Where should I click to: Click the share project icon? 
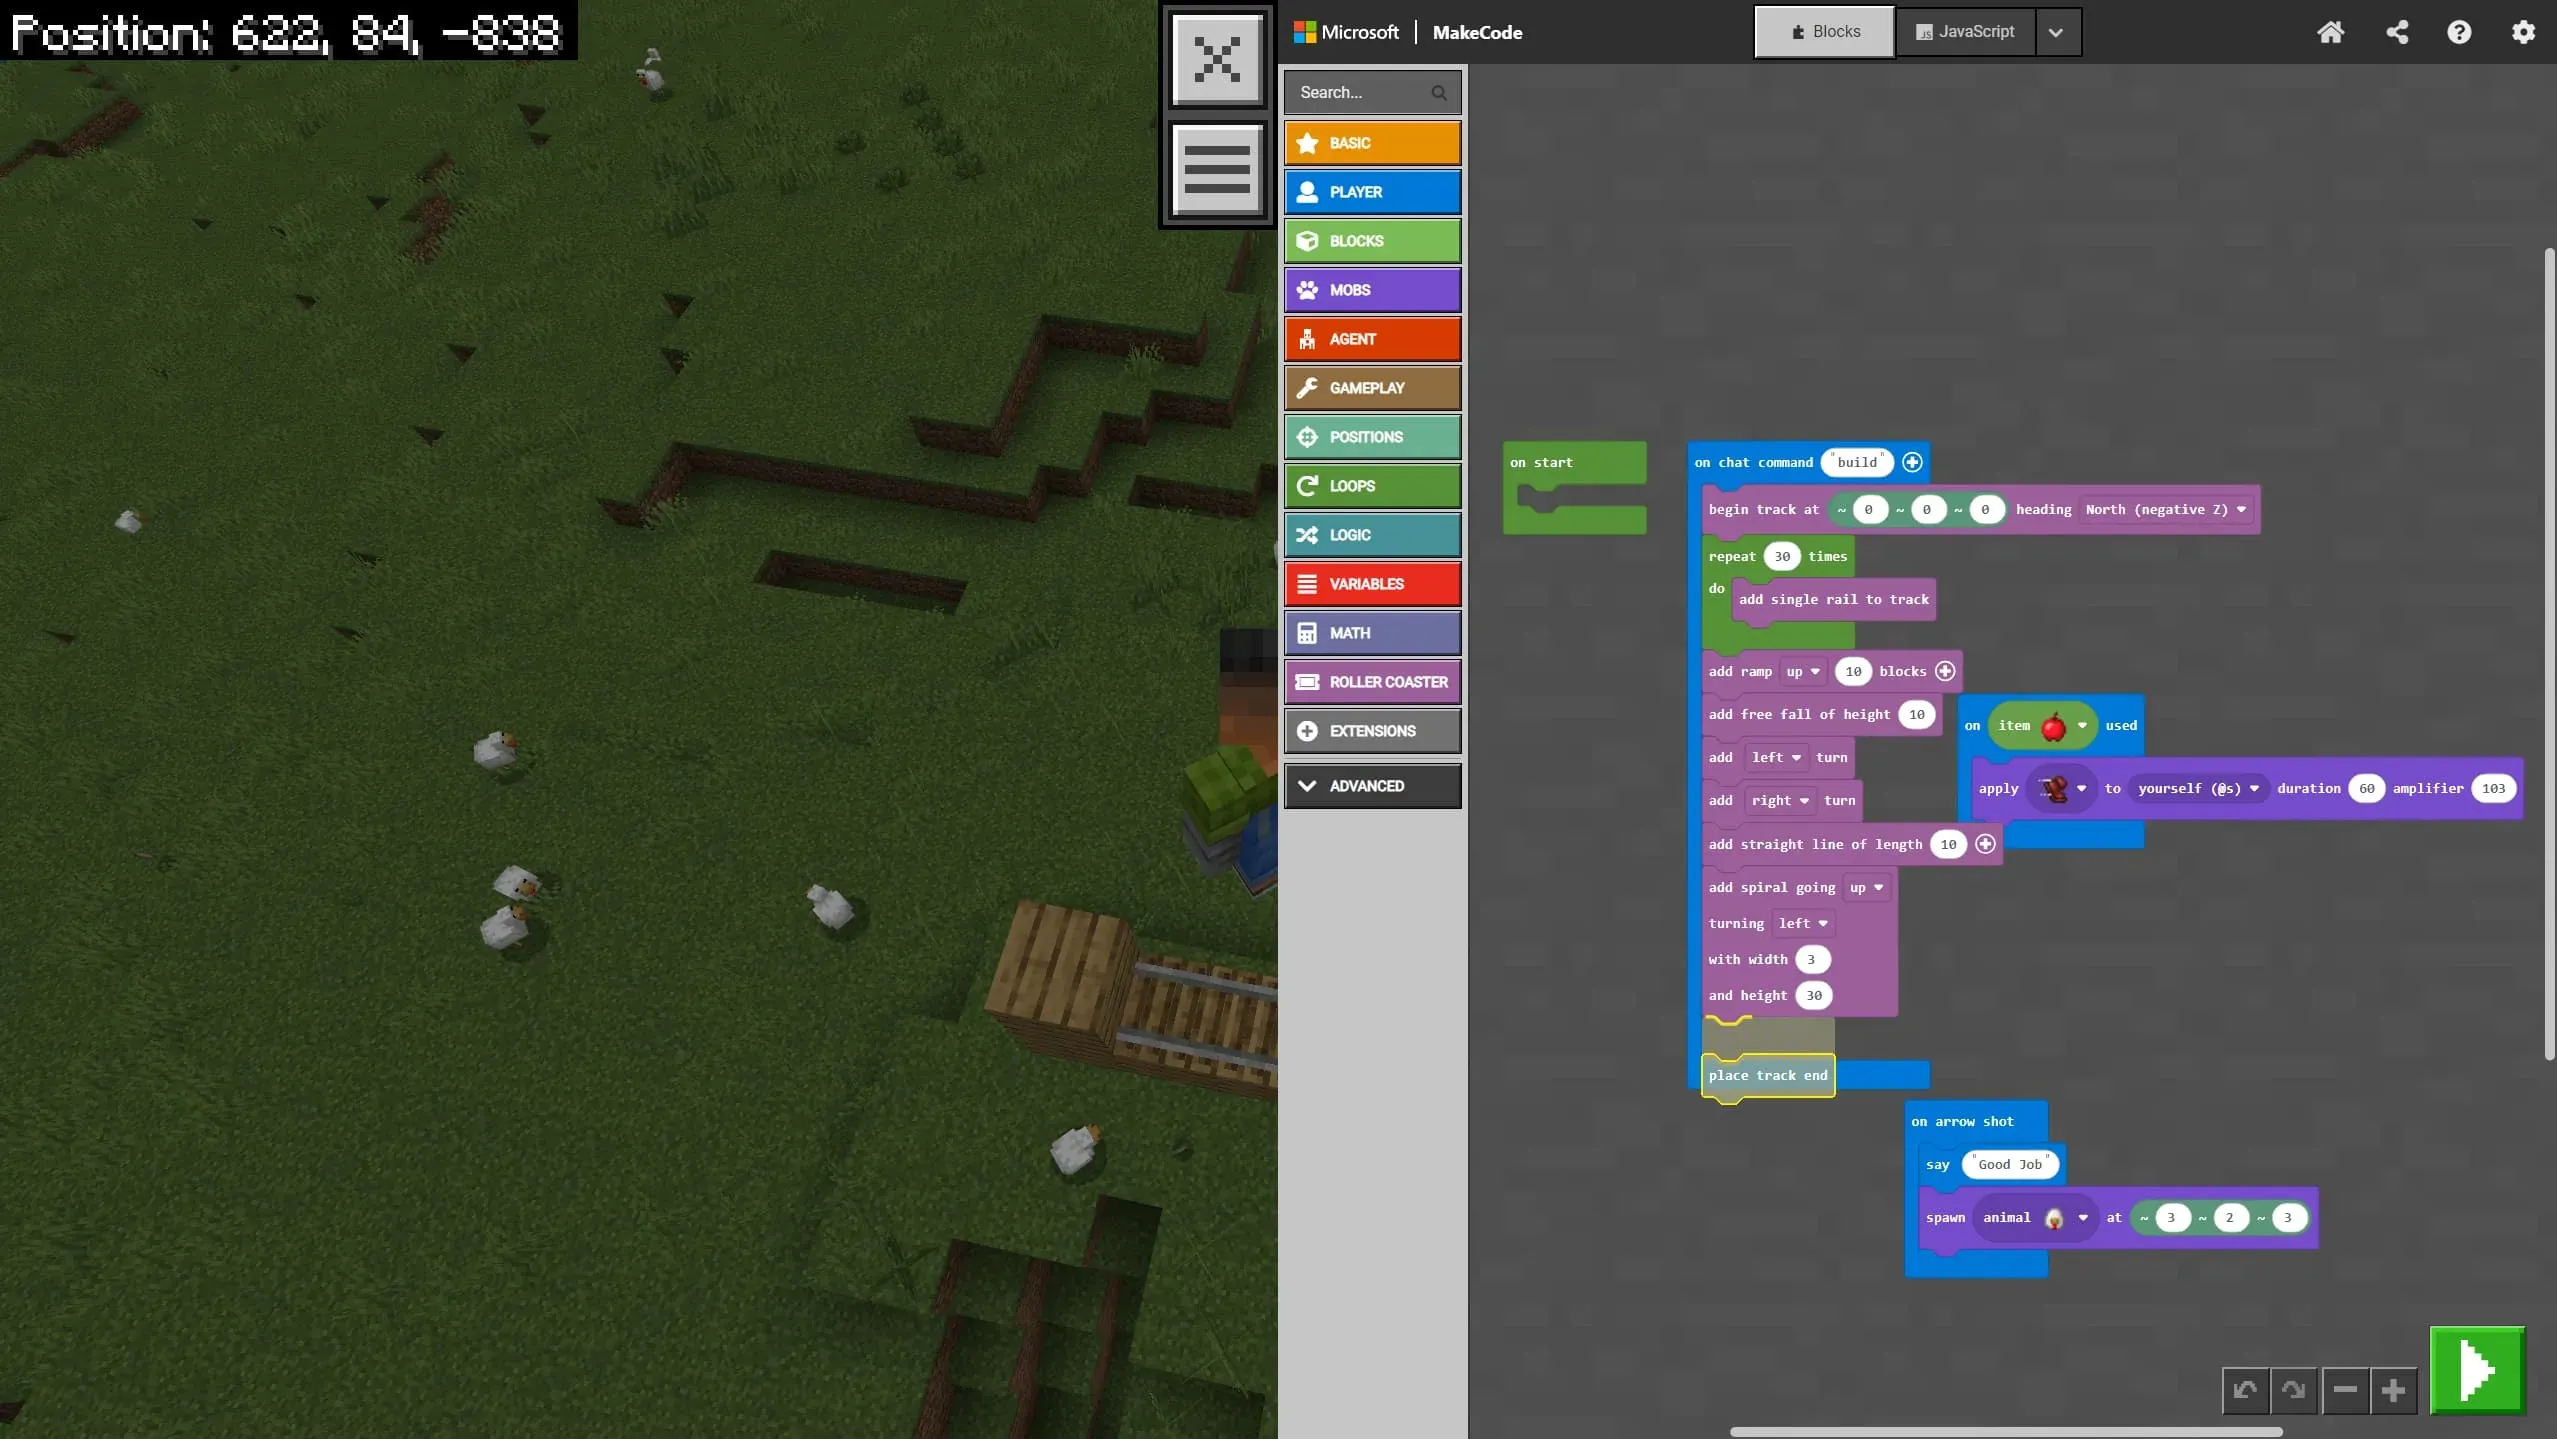pyautogui.click(x=2397, y=32)
